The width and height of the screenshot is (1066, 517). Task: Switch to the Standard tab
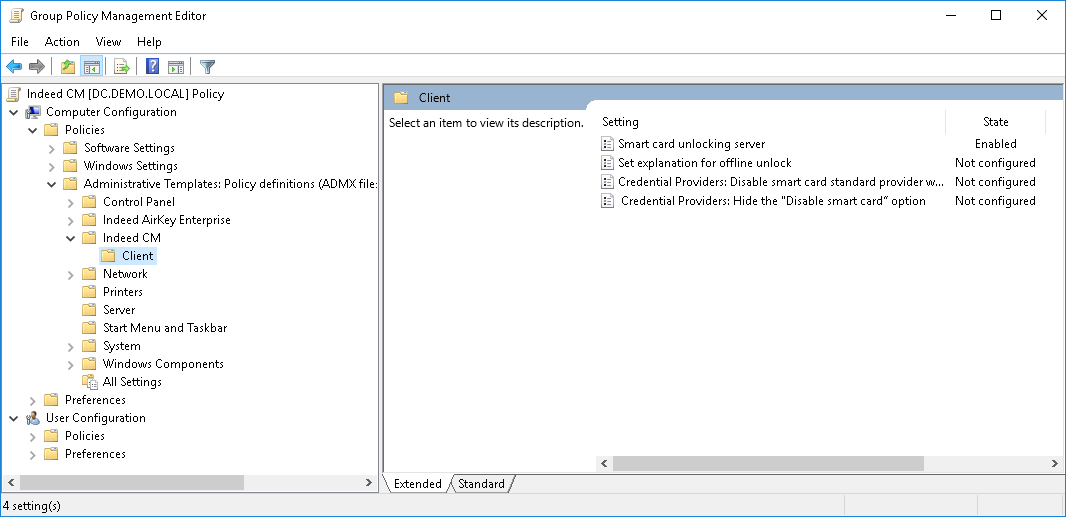(481, 484)
